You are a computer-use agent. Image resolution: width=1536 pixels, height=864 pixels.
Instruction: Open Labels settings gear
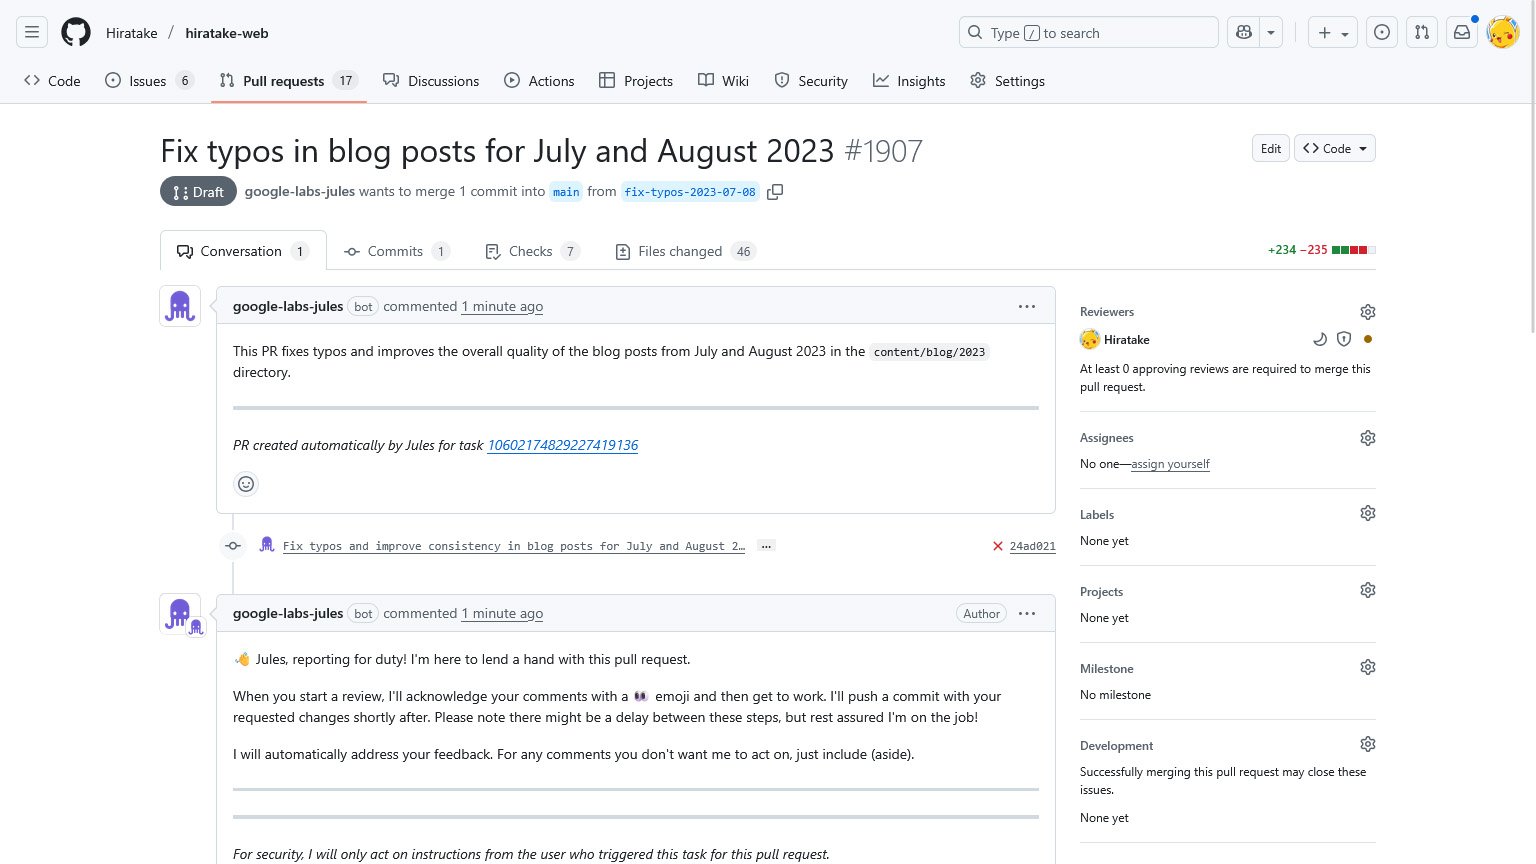(1368, 513)
